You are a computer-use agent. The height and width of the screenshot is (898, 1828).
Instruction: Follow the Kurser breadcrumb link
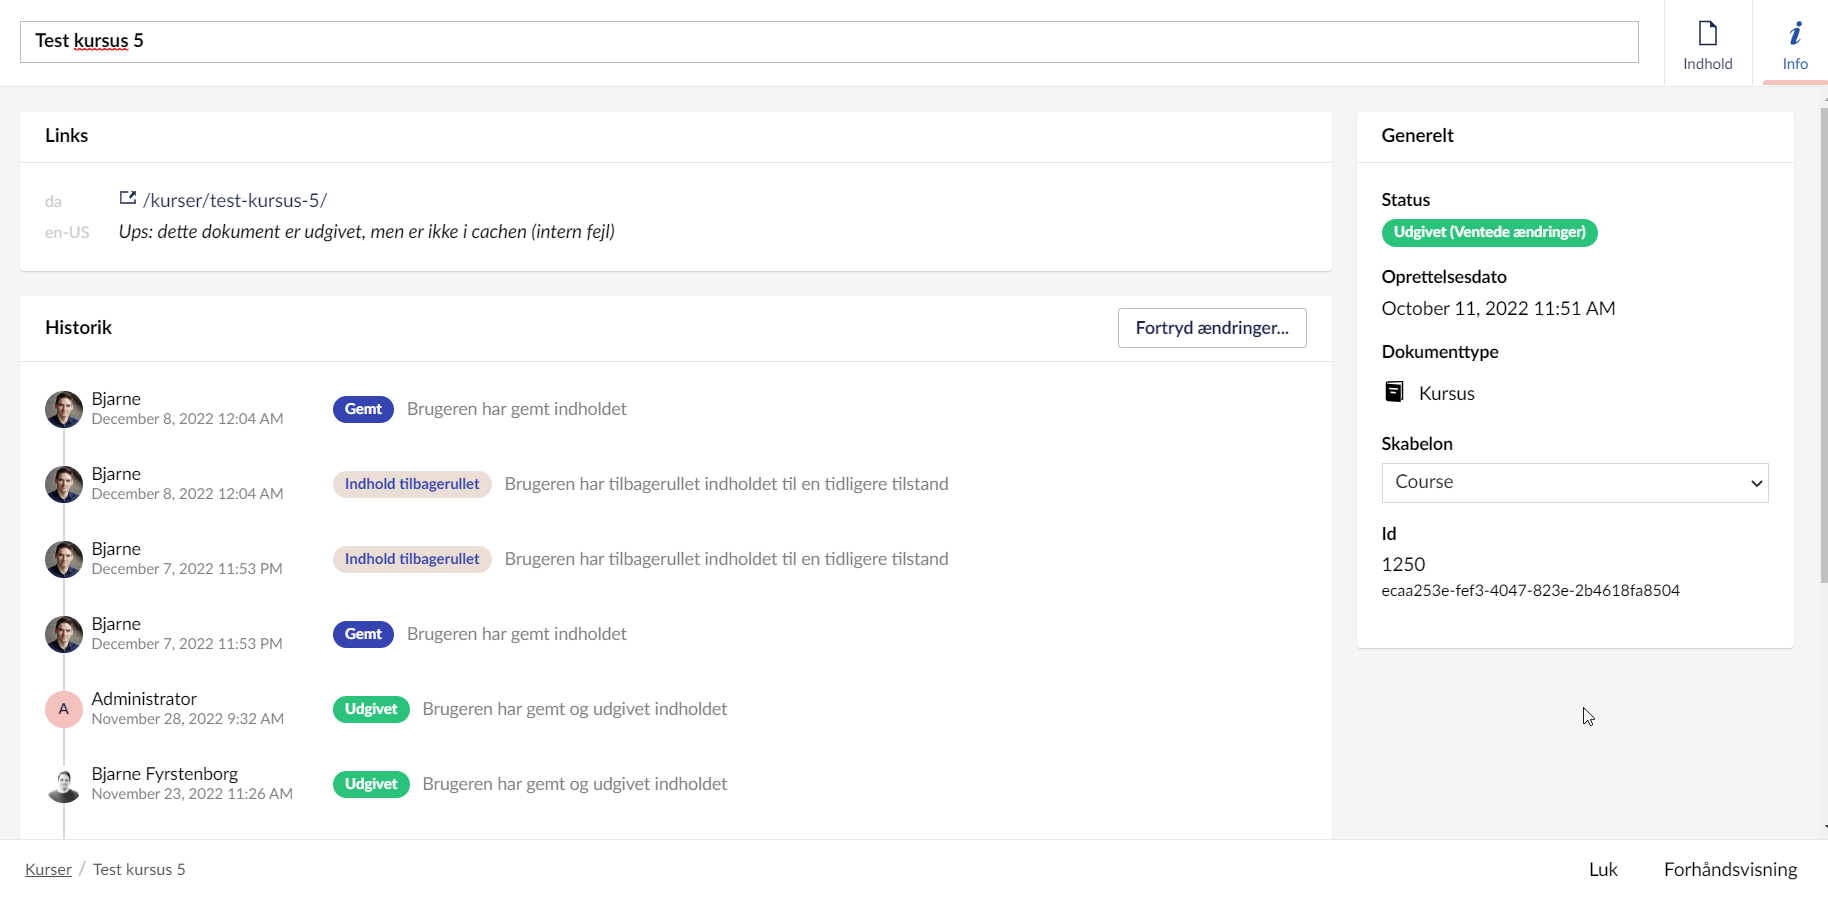click(48, 869)
